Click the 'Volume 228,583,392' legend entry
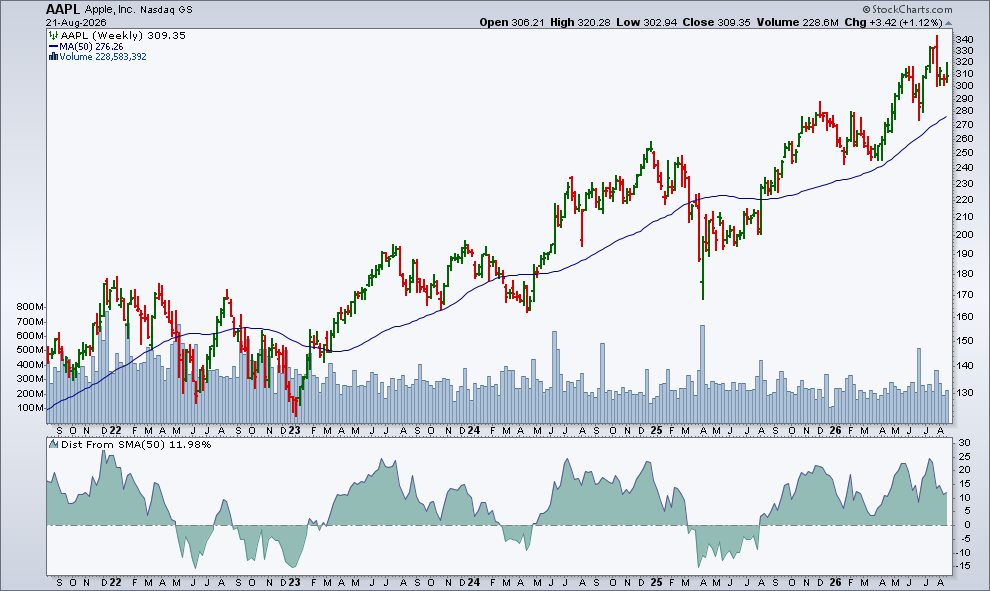The height and width of the screenshot is (591, 990). point(103,57)
